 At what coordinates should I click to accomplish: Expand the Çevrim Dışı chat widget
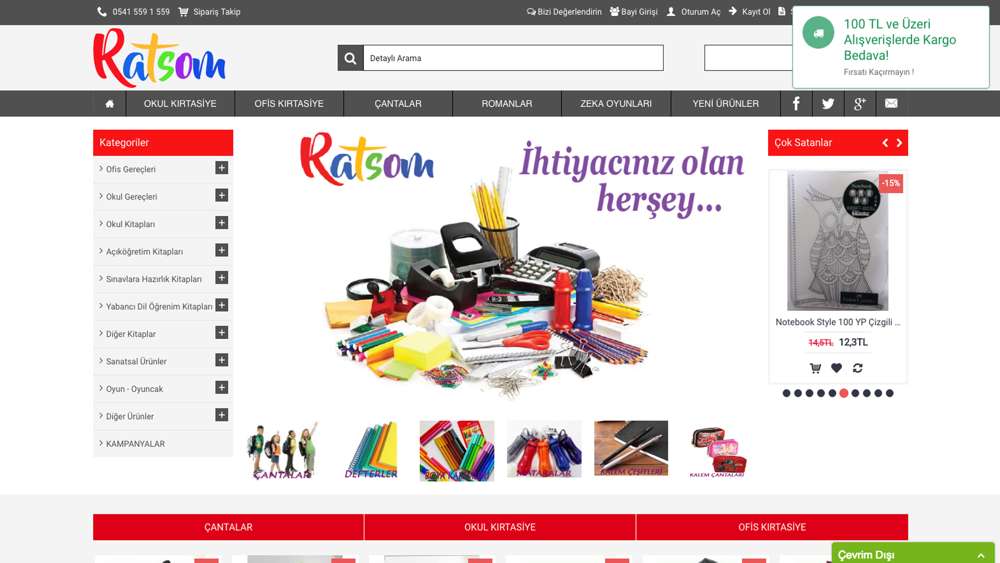[x=913, y=553]
